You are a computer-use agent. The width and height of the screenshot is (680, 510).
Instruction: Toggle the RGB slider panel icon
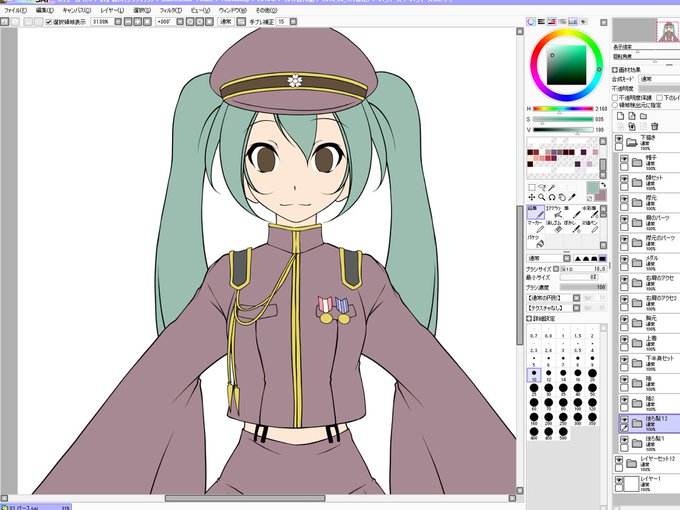[x=541, y=21]
